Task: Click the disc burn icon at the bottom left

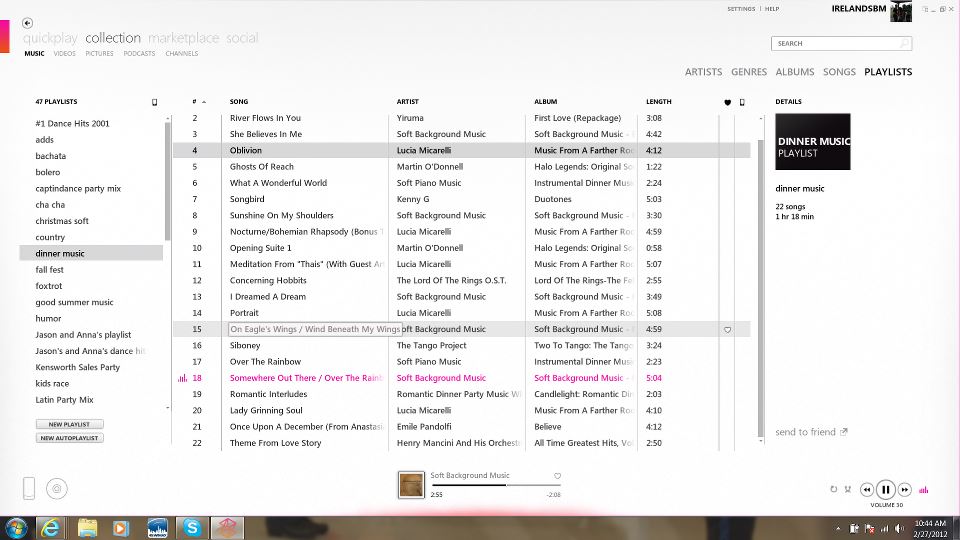Action: (57, 489)
